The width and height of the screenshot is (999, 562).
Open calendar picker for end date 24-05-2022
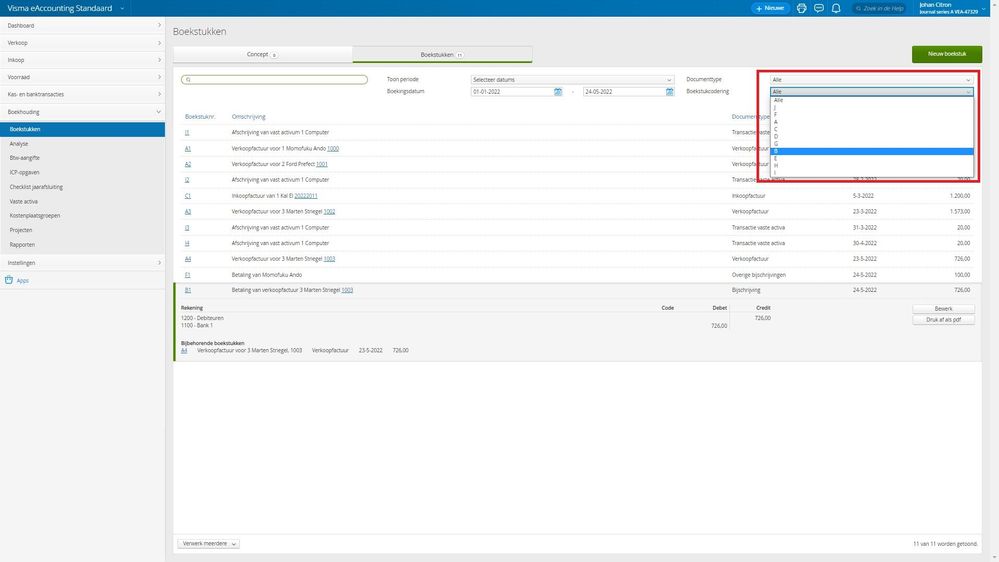point(670,92)
